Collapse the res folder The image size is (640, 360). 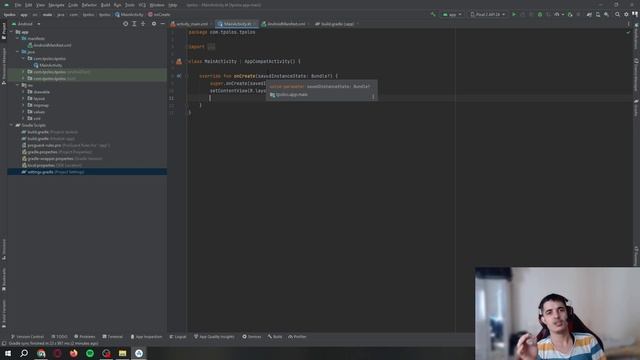(x=18, y=85)
